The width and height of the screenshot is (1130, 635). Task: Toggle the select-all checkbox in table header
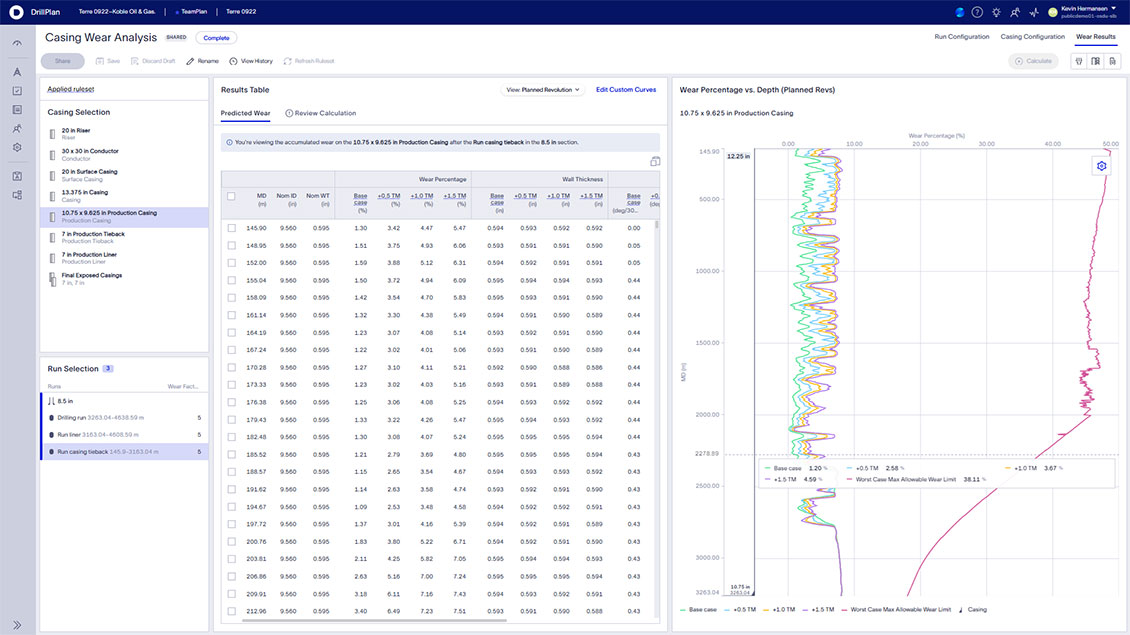[x=231, y=196]
